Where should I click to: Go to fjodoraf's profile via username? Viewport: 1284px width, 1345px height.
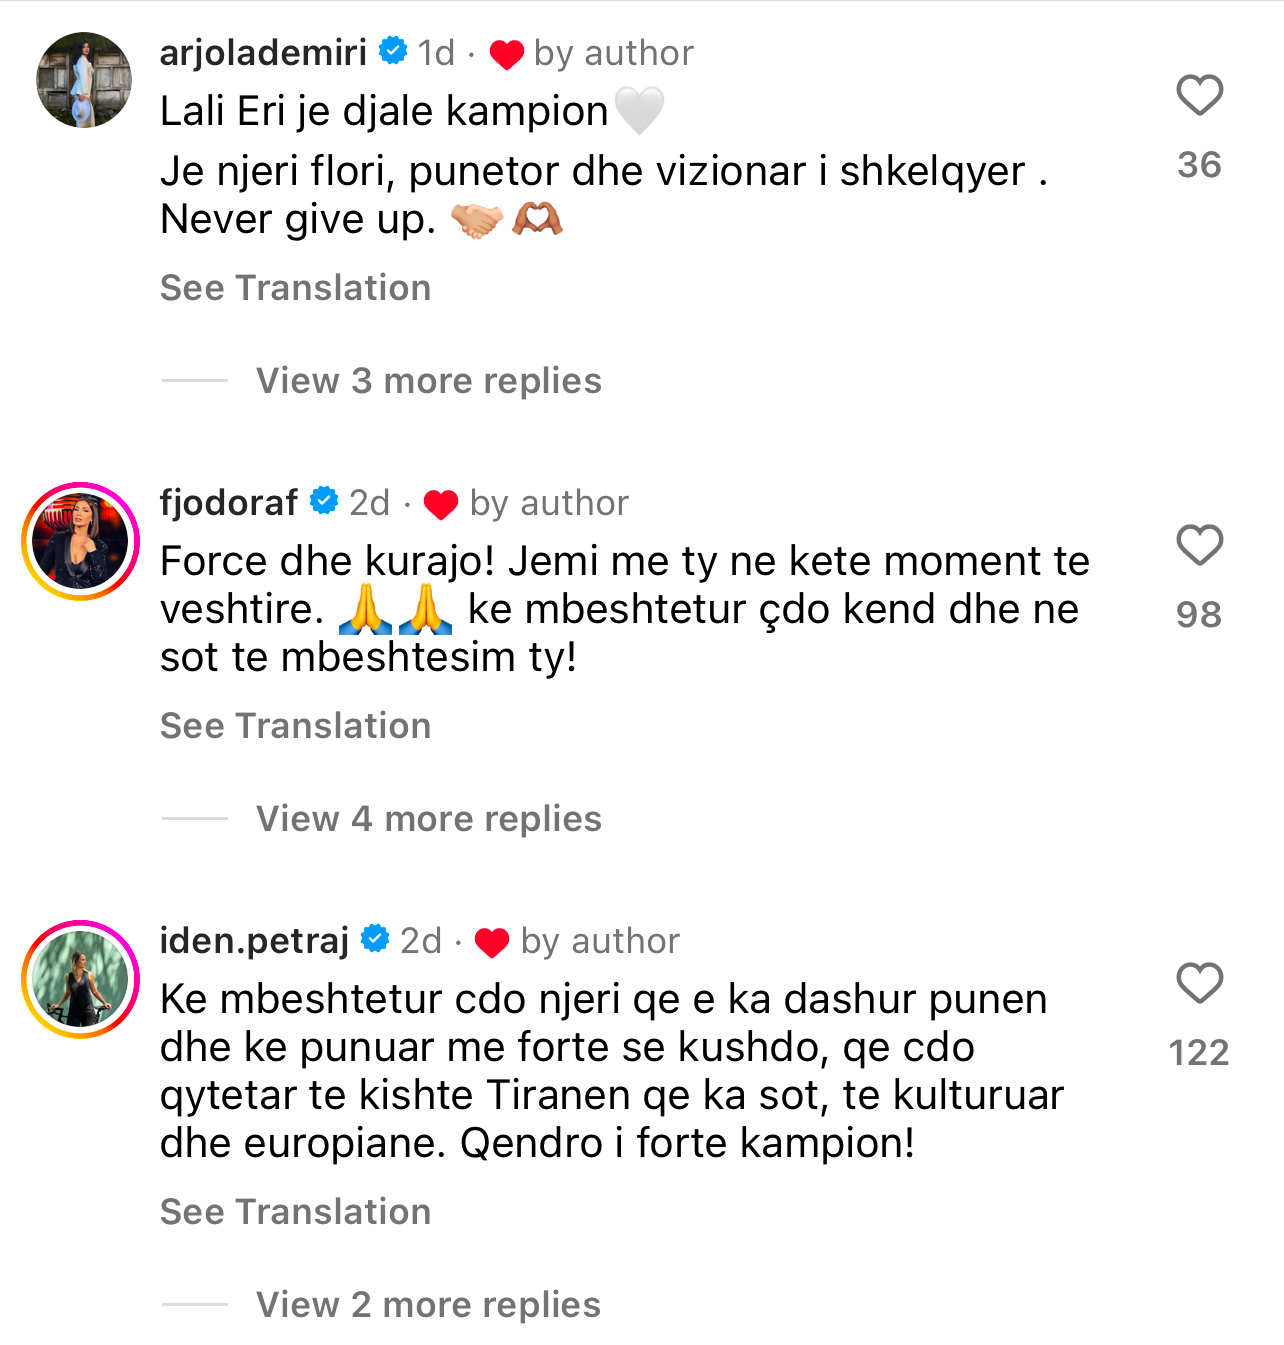tap(229, 503)
